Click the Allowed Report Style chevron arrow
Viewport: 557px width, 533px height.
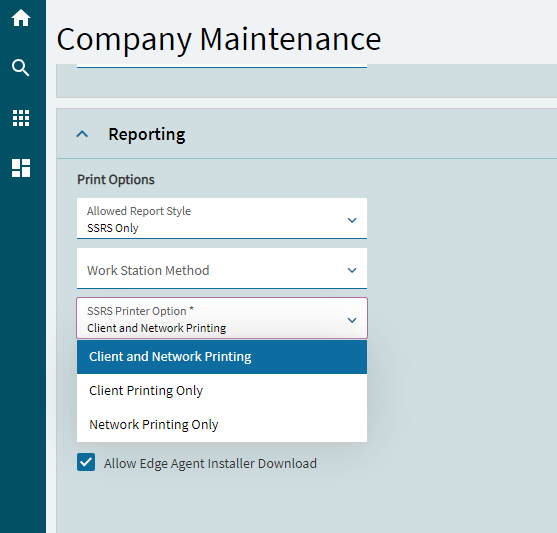pos(352,220)
